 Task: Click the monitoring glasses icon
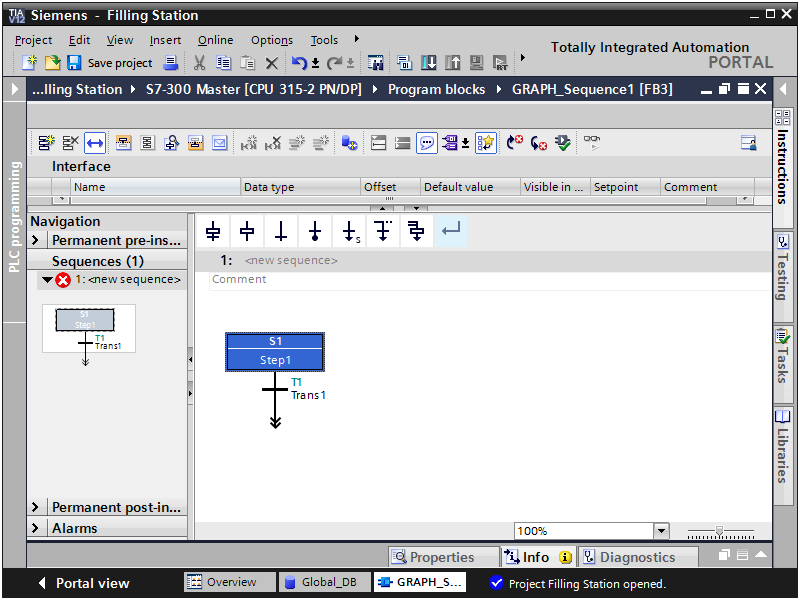(x=592, y=142)
